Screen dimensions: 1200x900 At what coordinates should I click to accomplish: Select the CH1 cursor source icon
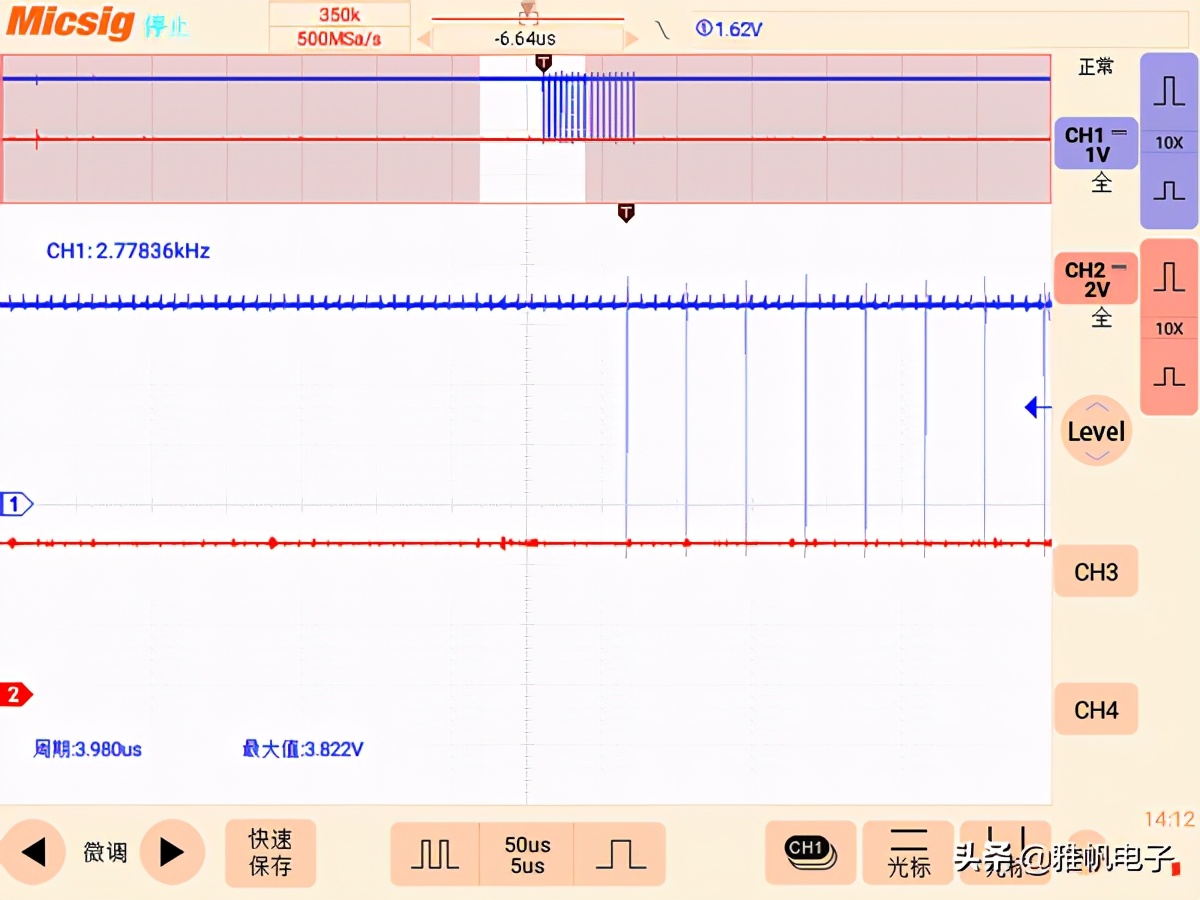tap(809, 853)
